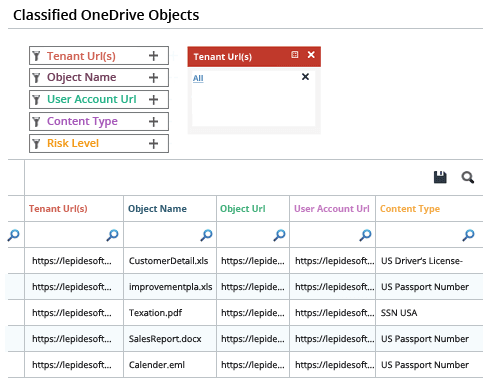500x390 pixels.
Task: Search in the Object Name column filter
Action: 206,235
